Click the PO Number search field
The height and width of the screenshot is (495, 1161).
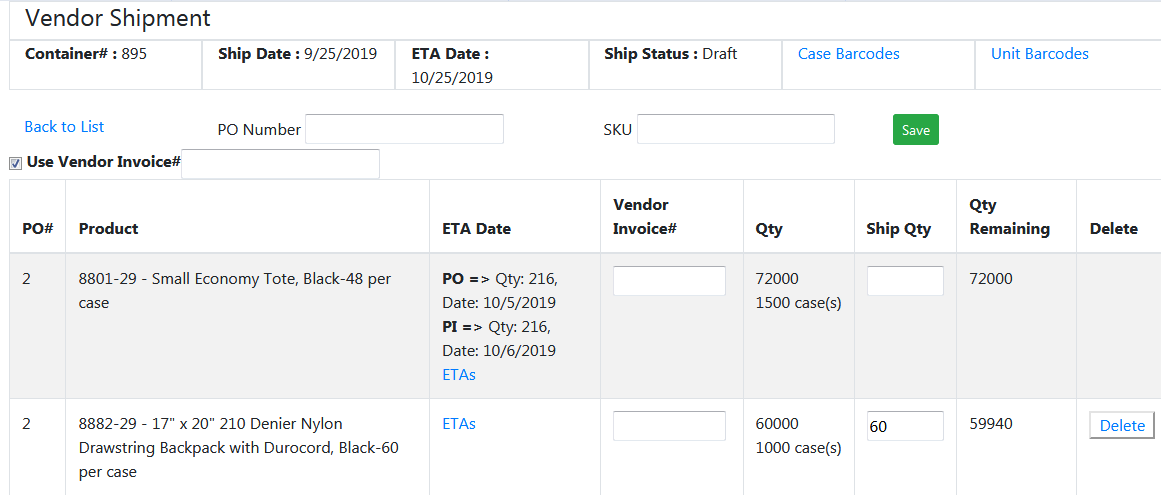point(404,129)
